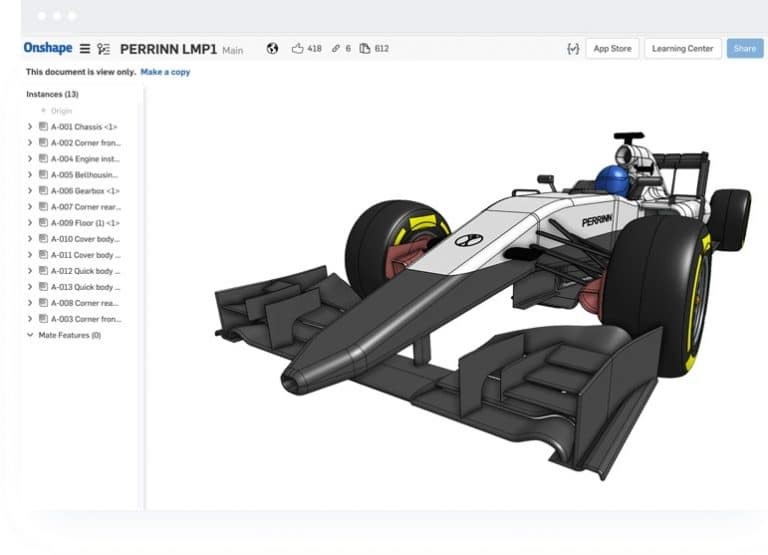Click the public globe icon
Viewport: 768px width, 555px height.
pyautogui.click(x=272, y=48)
